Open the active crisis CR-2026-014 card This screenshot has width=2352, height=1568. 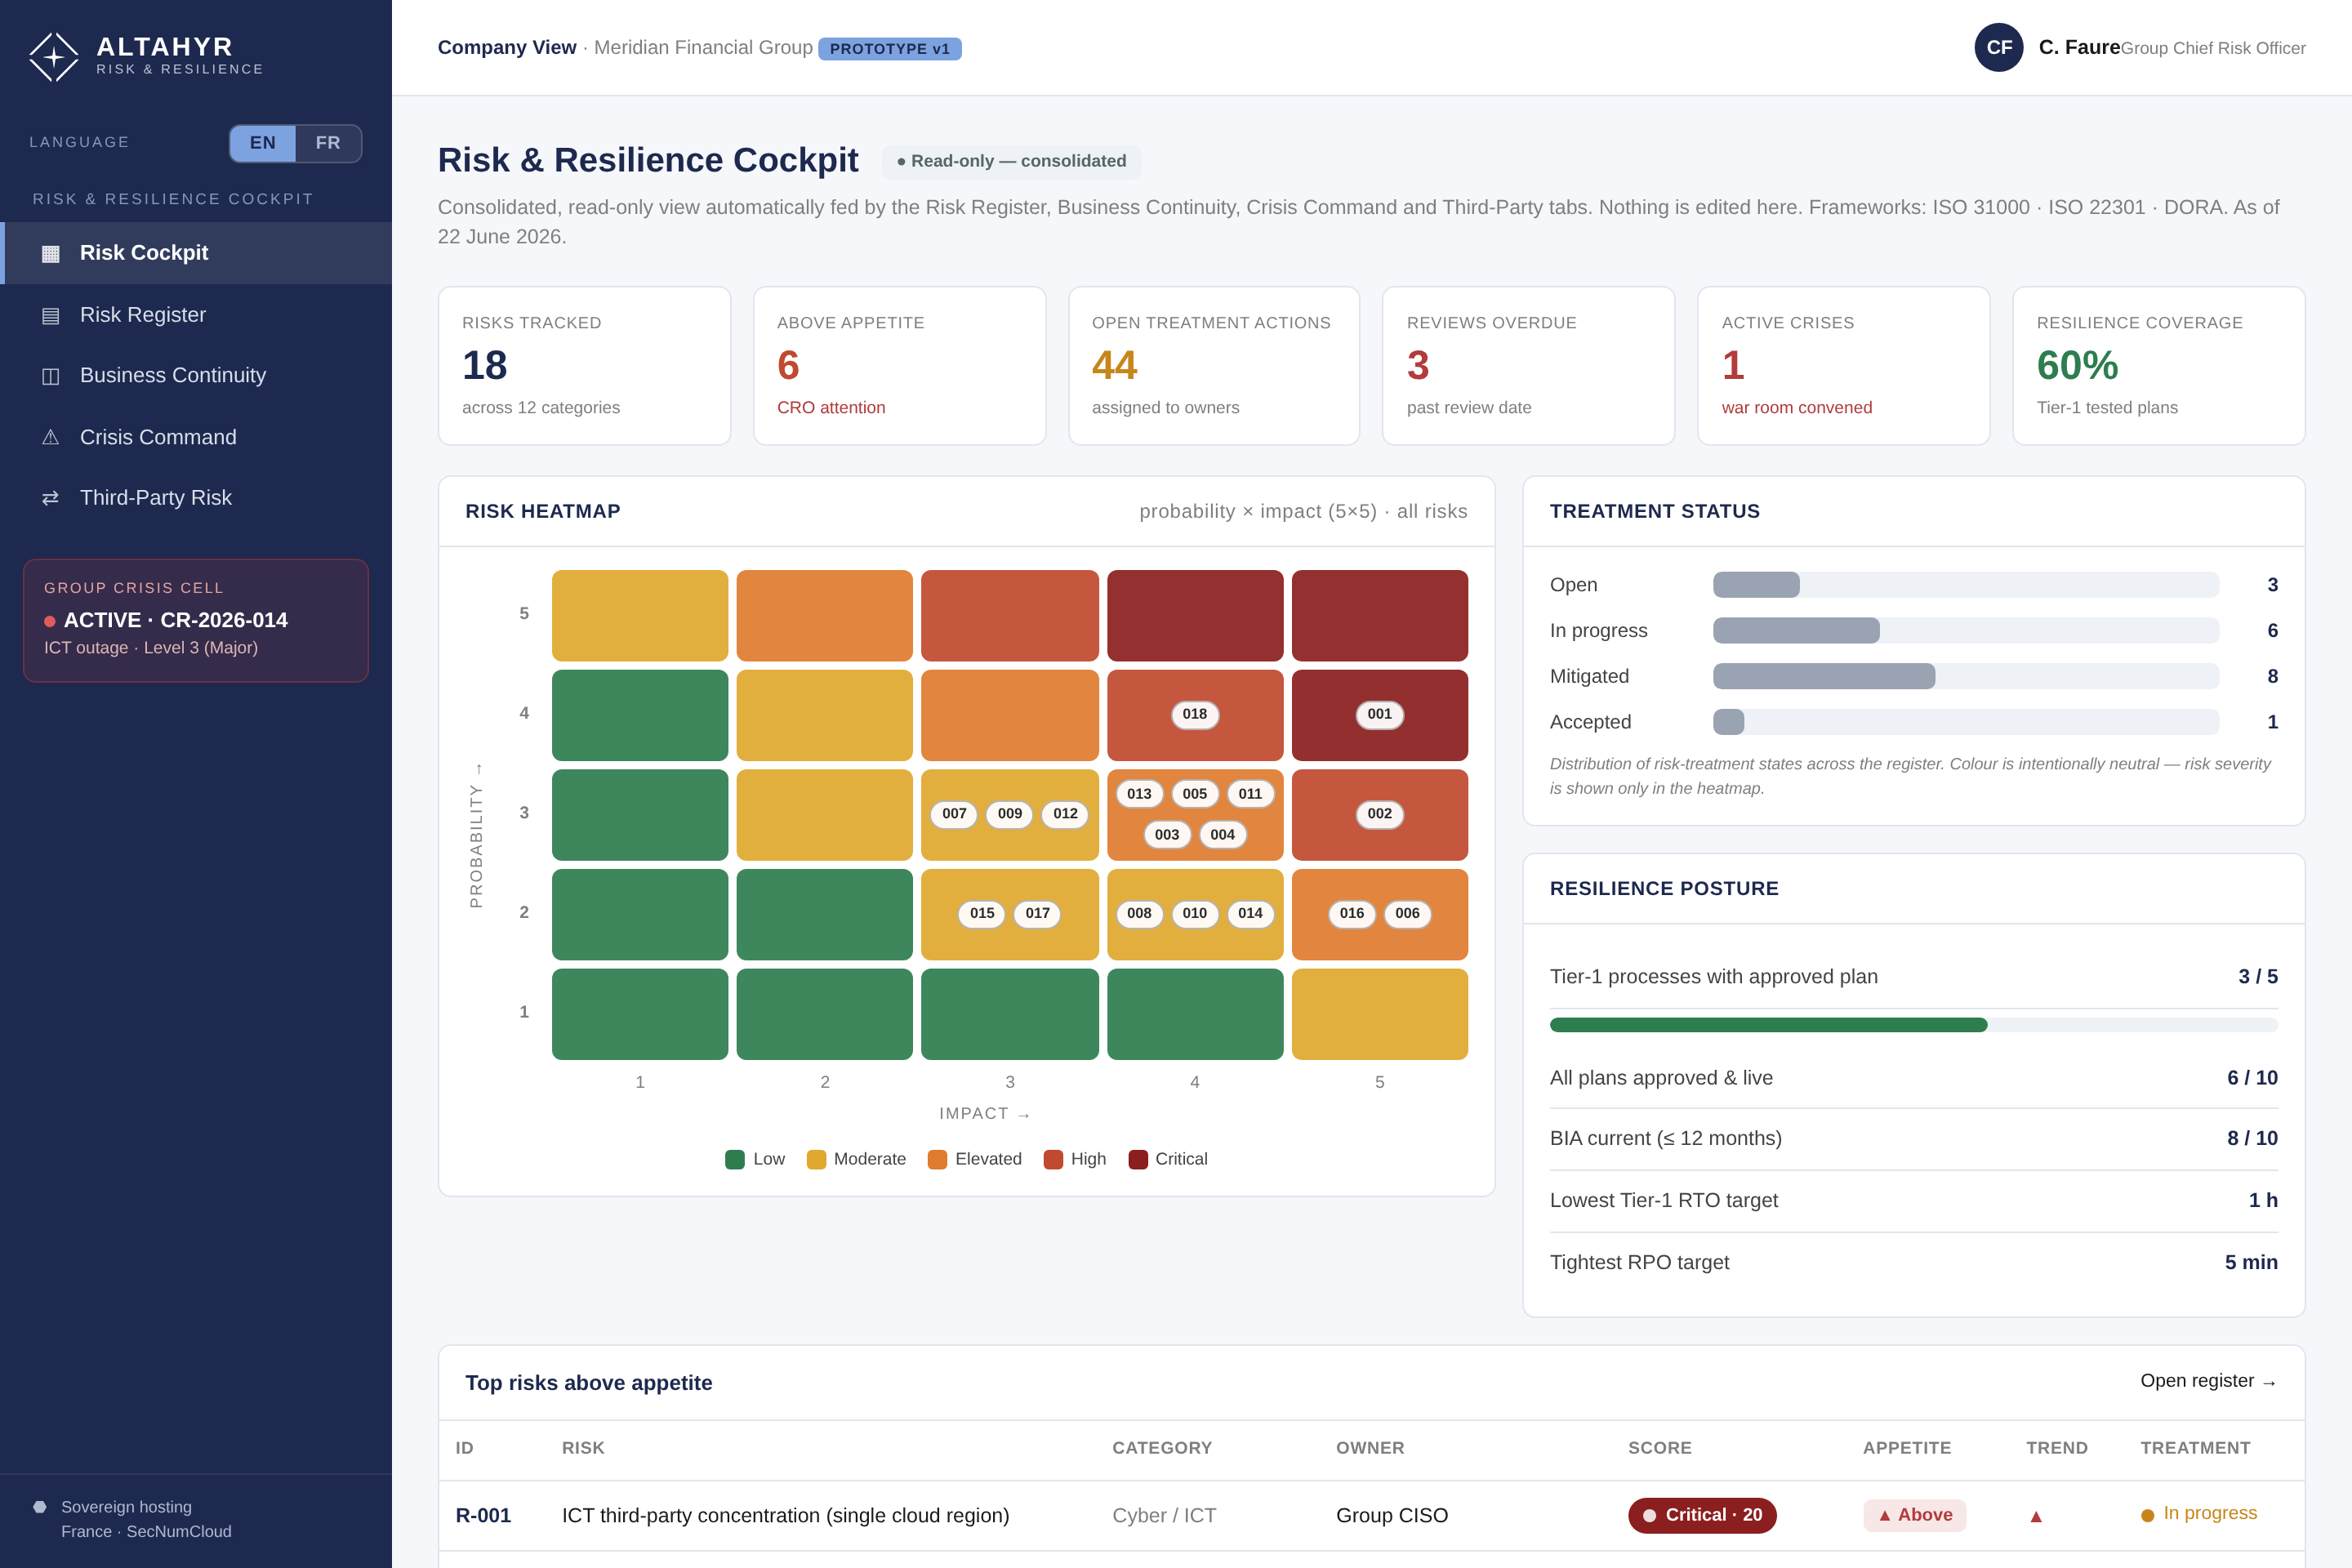tap(196, 620)
